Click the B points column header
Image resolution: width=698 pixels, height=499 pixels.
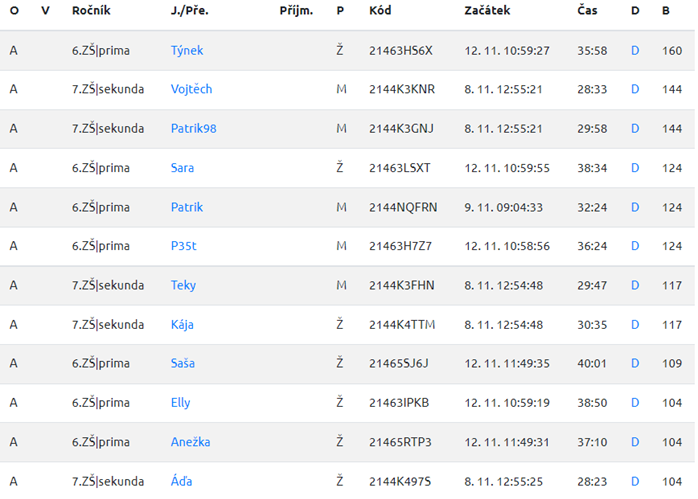point(666,11)
